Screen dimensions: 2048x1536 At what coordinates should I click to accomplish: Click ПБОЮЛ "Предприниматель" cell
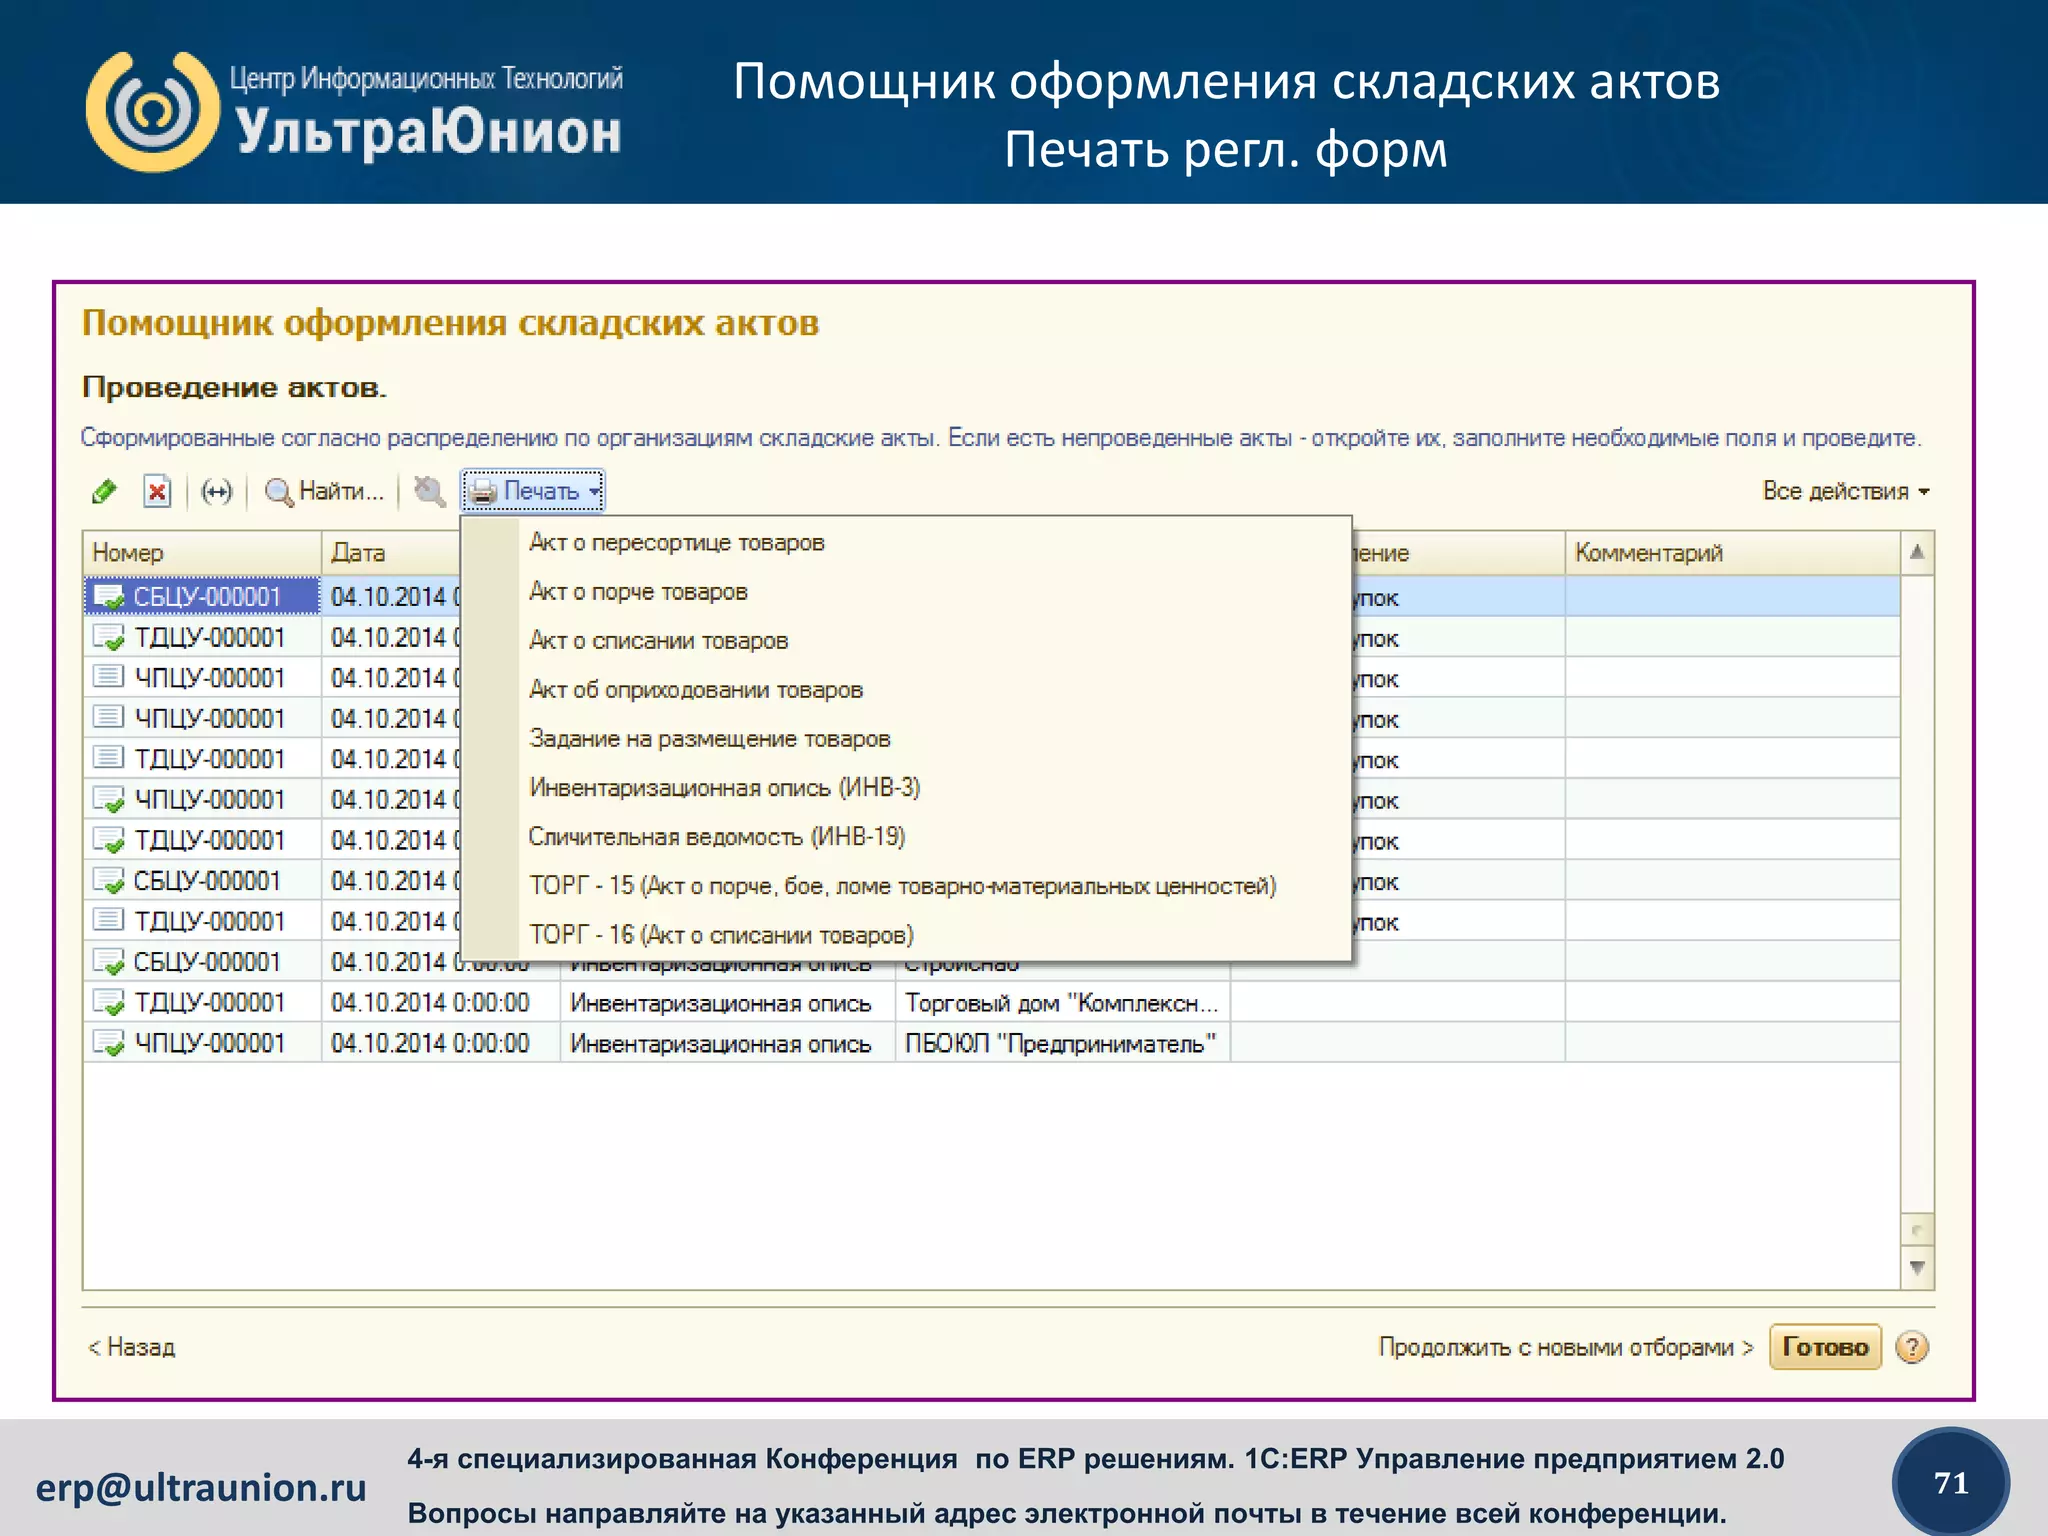pos(1062,1043)
